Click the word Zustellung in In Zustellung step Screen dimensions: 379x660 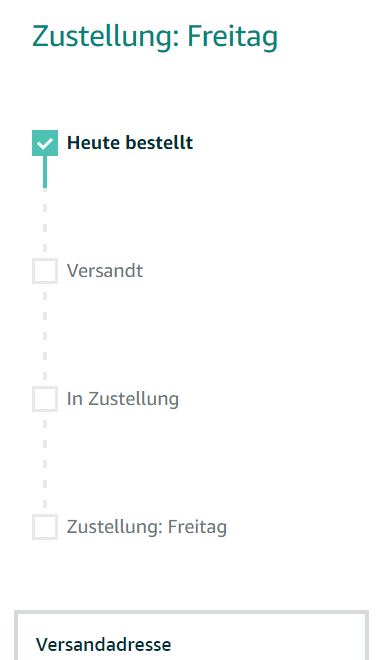133,399
